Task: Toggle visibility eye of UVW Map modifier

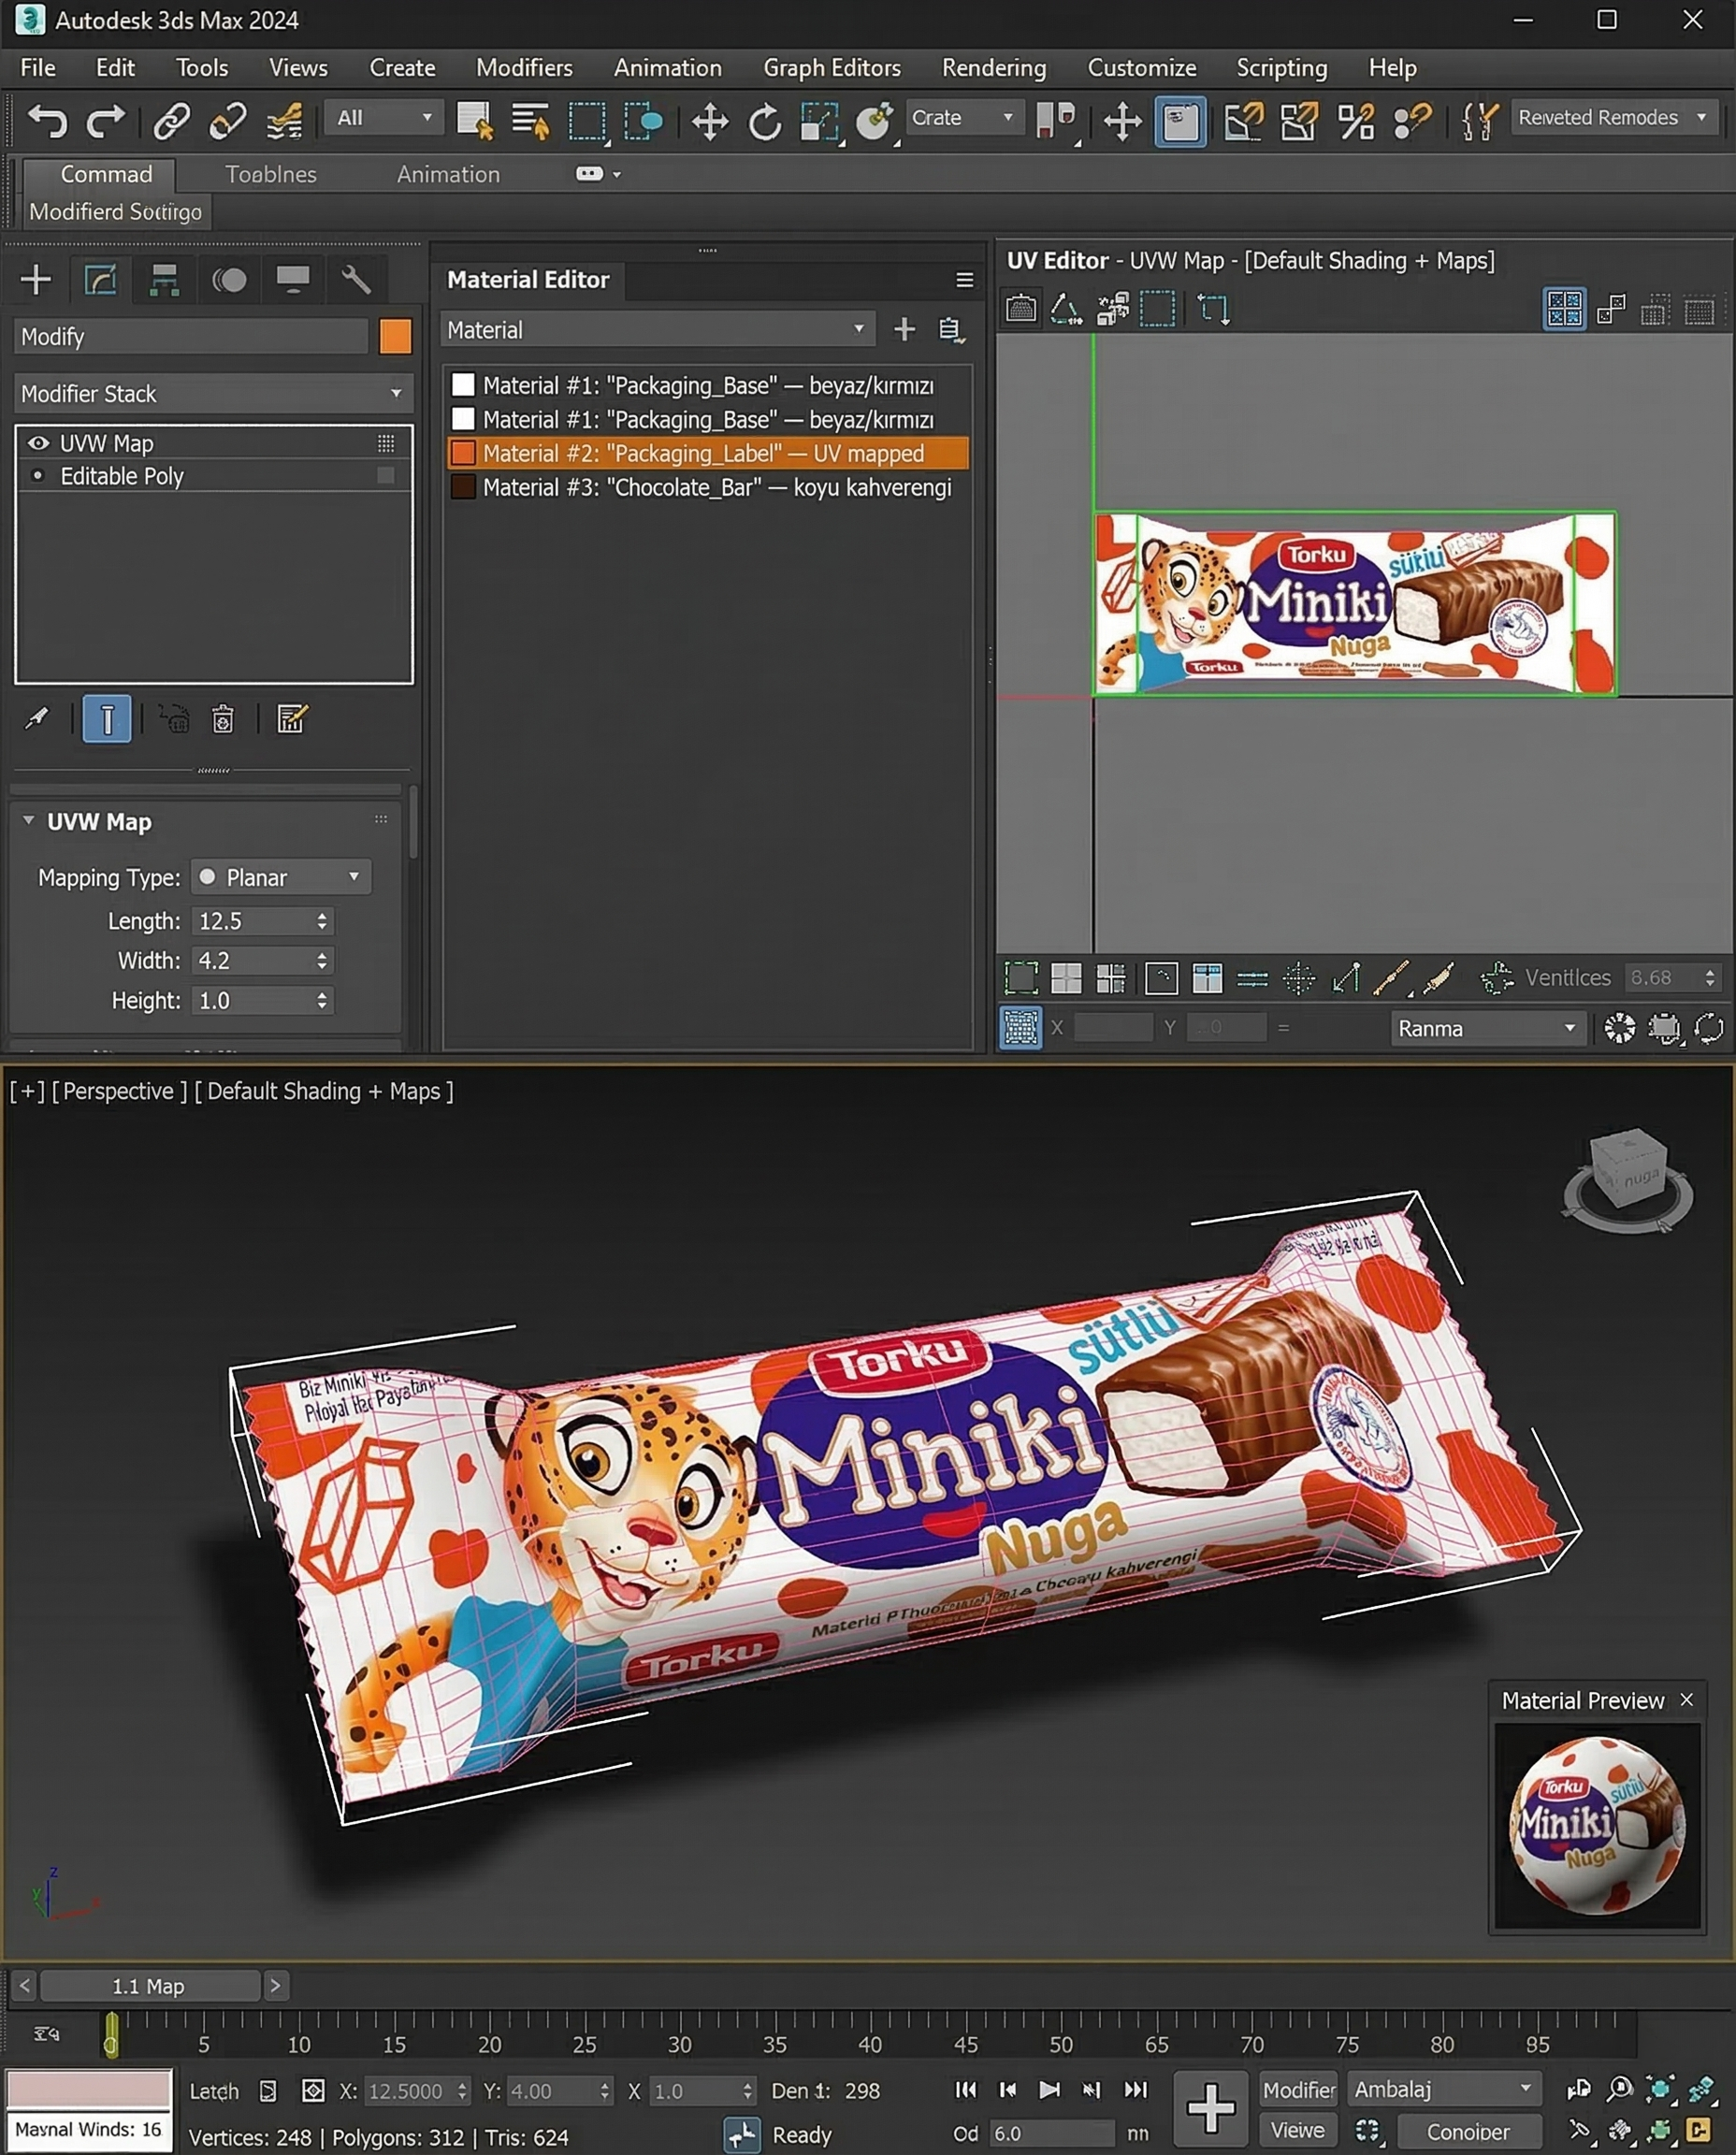Action: coord(38,443)
